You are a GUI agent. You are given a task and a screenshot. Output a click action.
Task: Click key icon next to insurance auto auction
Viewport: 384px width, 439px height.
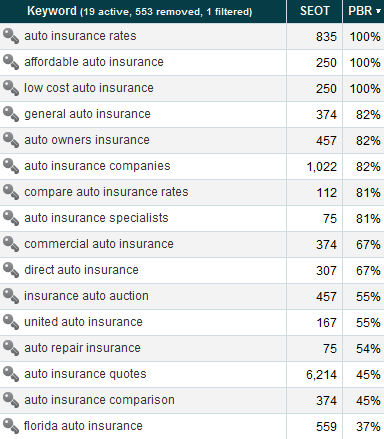pyautogui.click(x=11, y=296)
